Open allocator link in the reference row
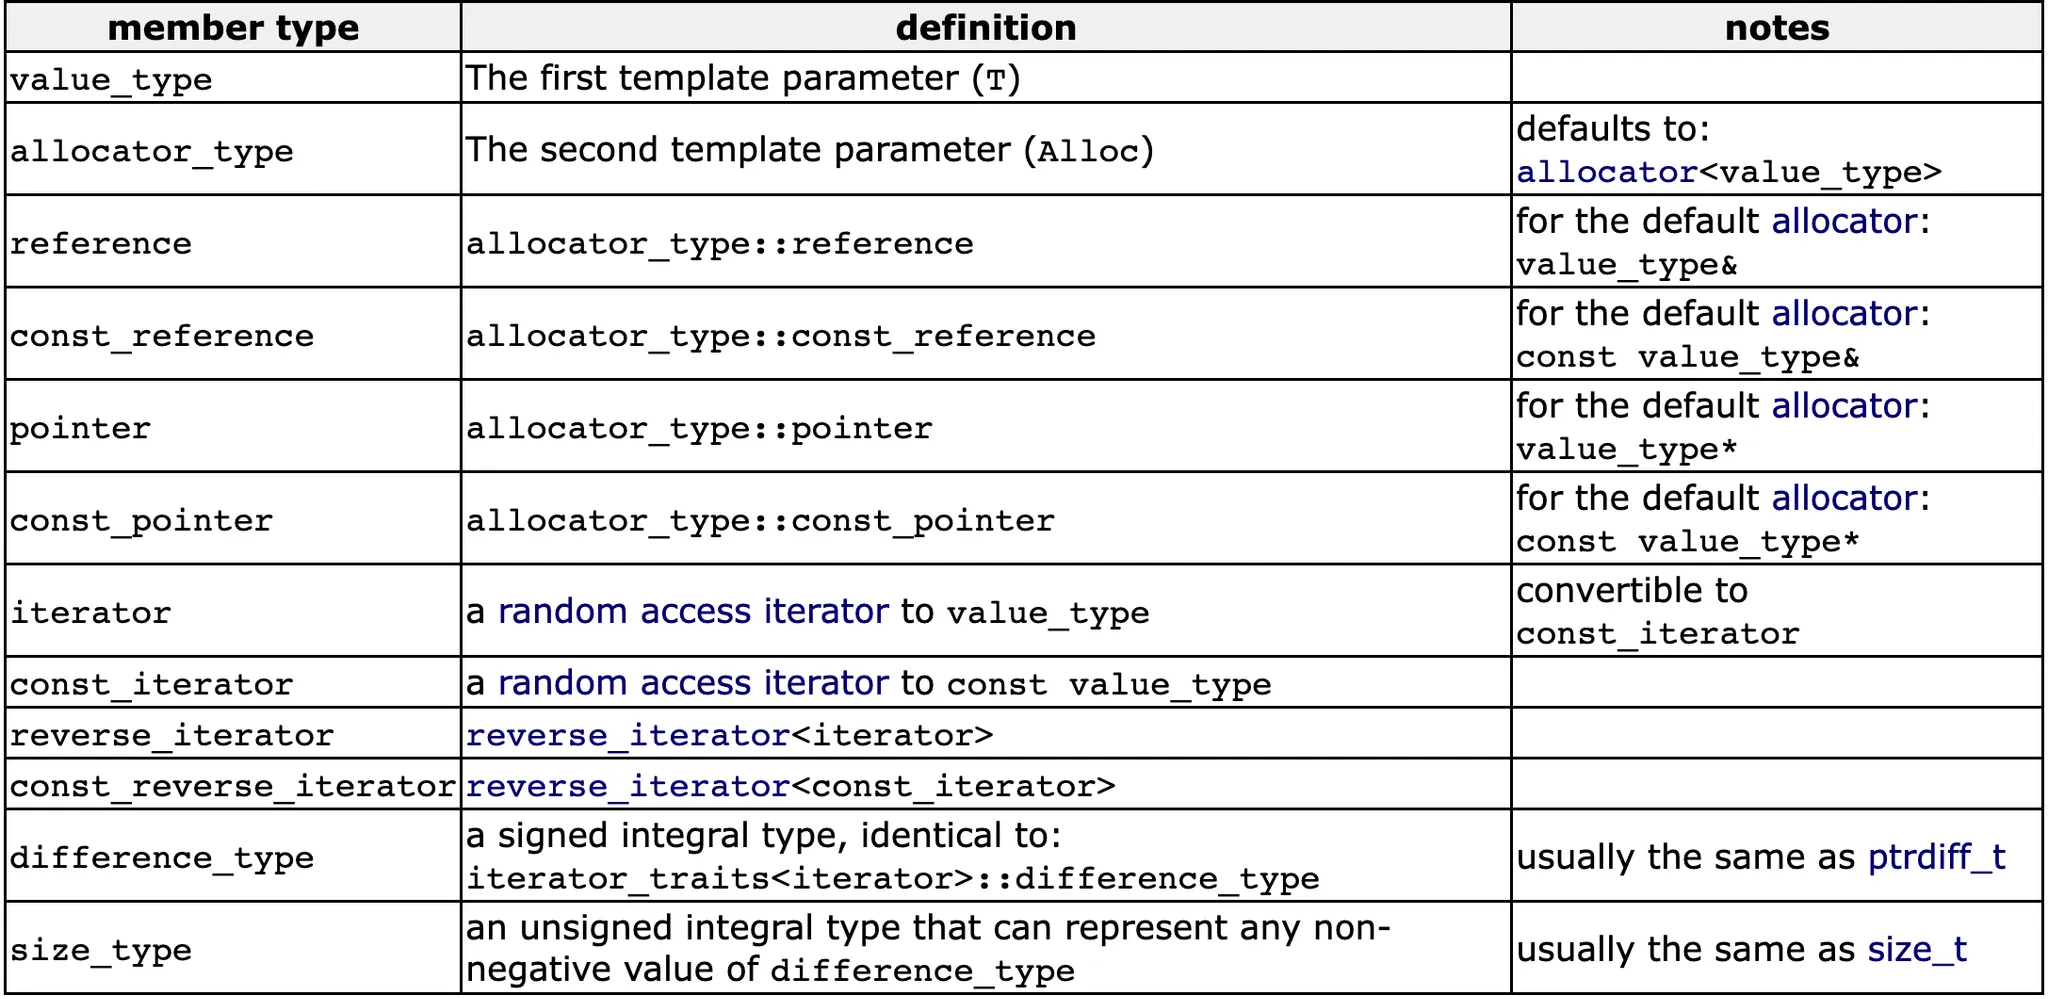2048x999 pixels. (1844, 221)
